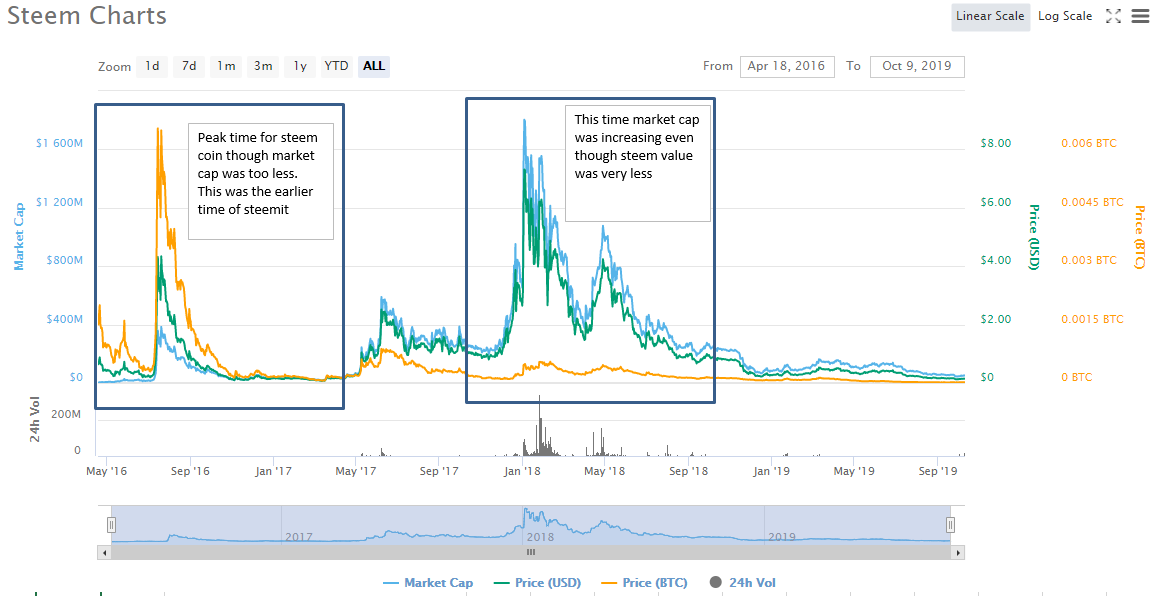Screen dimensions: 1168x596
Task: Click the $400M market cap label
Action: (x=65, y=319)
